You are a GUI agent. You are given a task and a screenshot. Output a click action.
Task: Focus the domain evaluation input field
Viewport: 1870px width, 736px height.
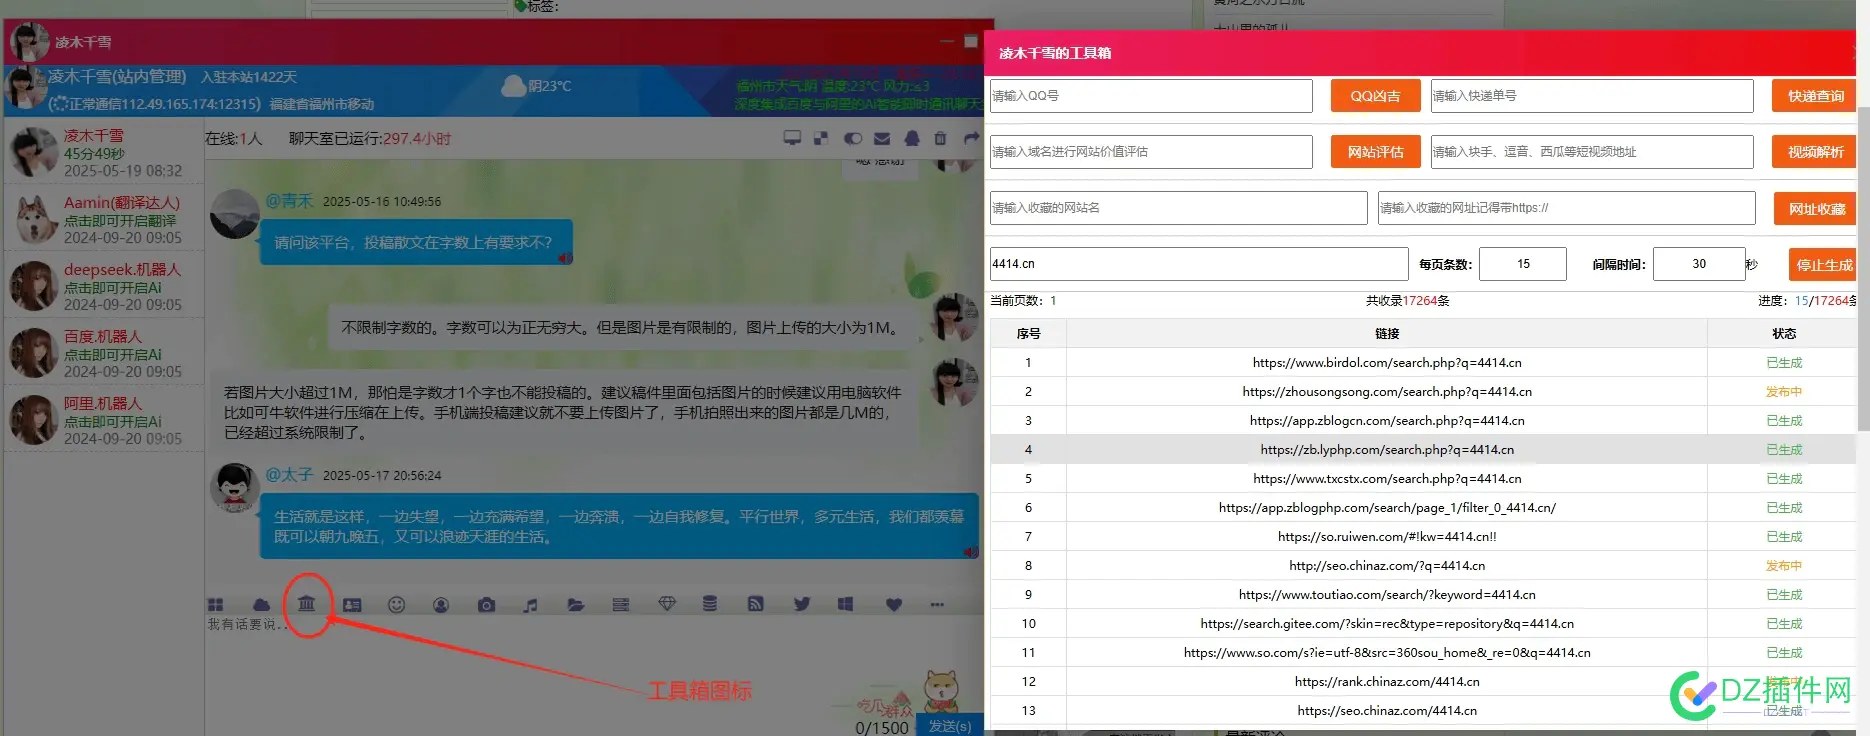[1151, 152]
